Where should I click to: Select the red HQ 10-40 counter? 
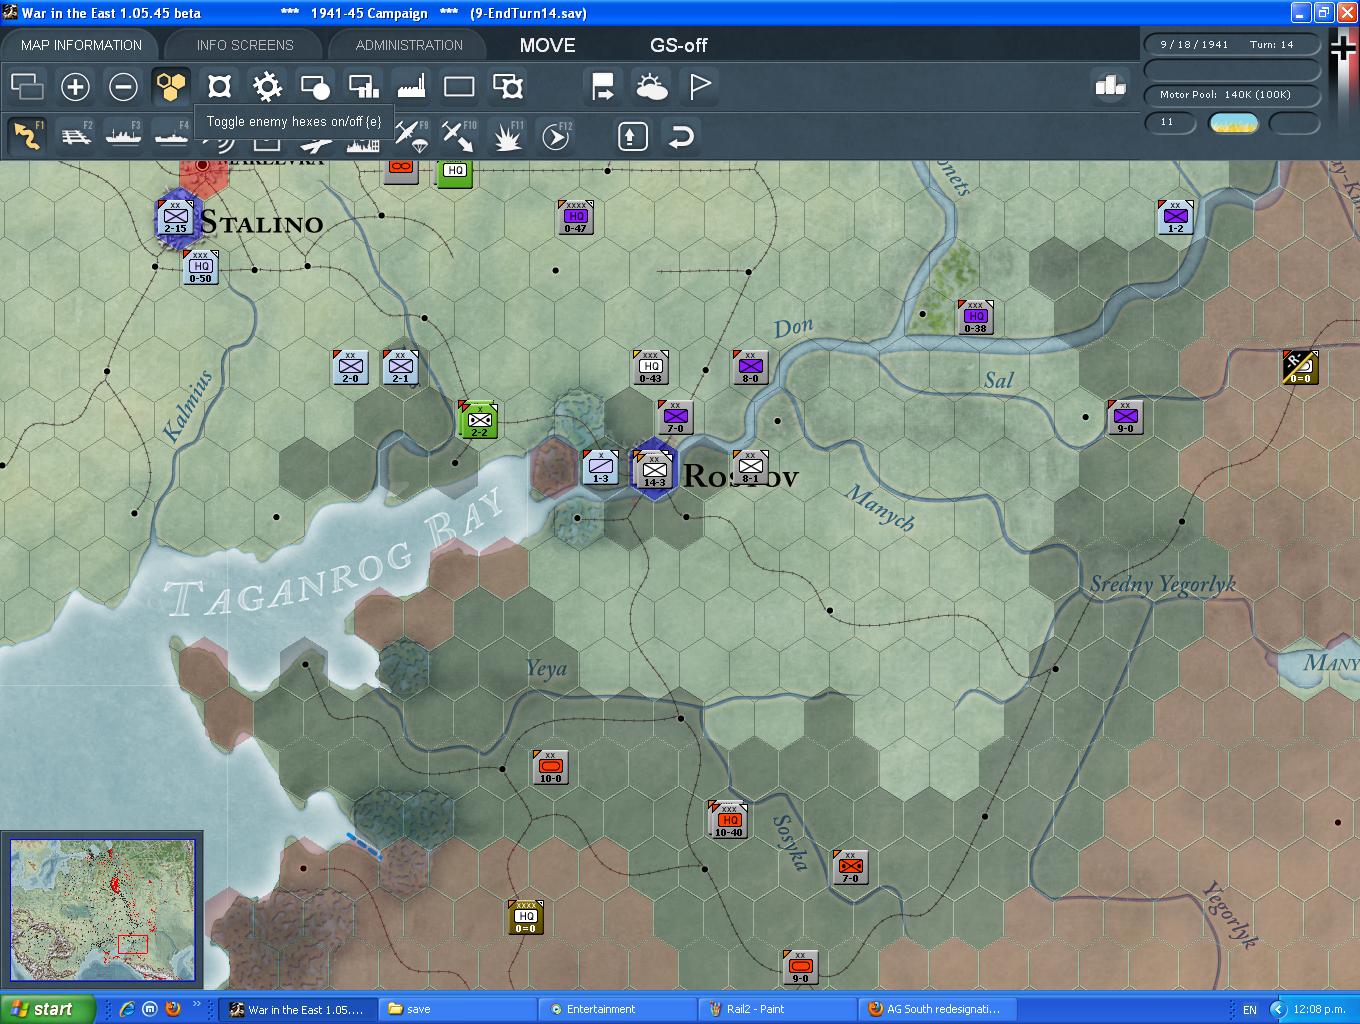click(x=729, y=820)
